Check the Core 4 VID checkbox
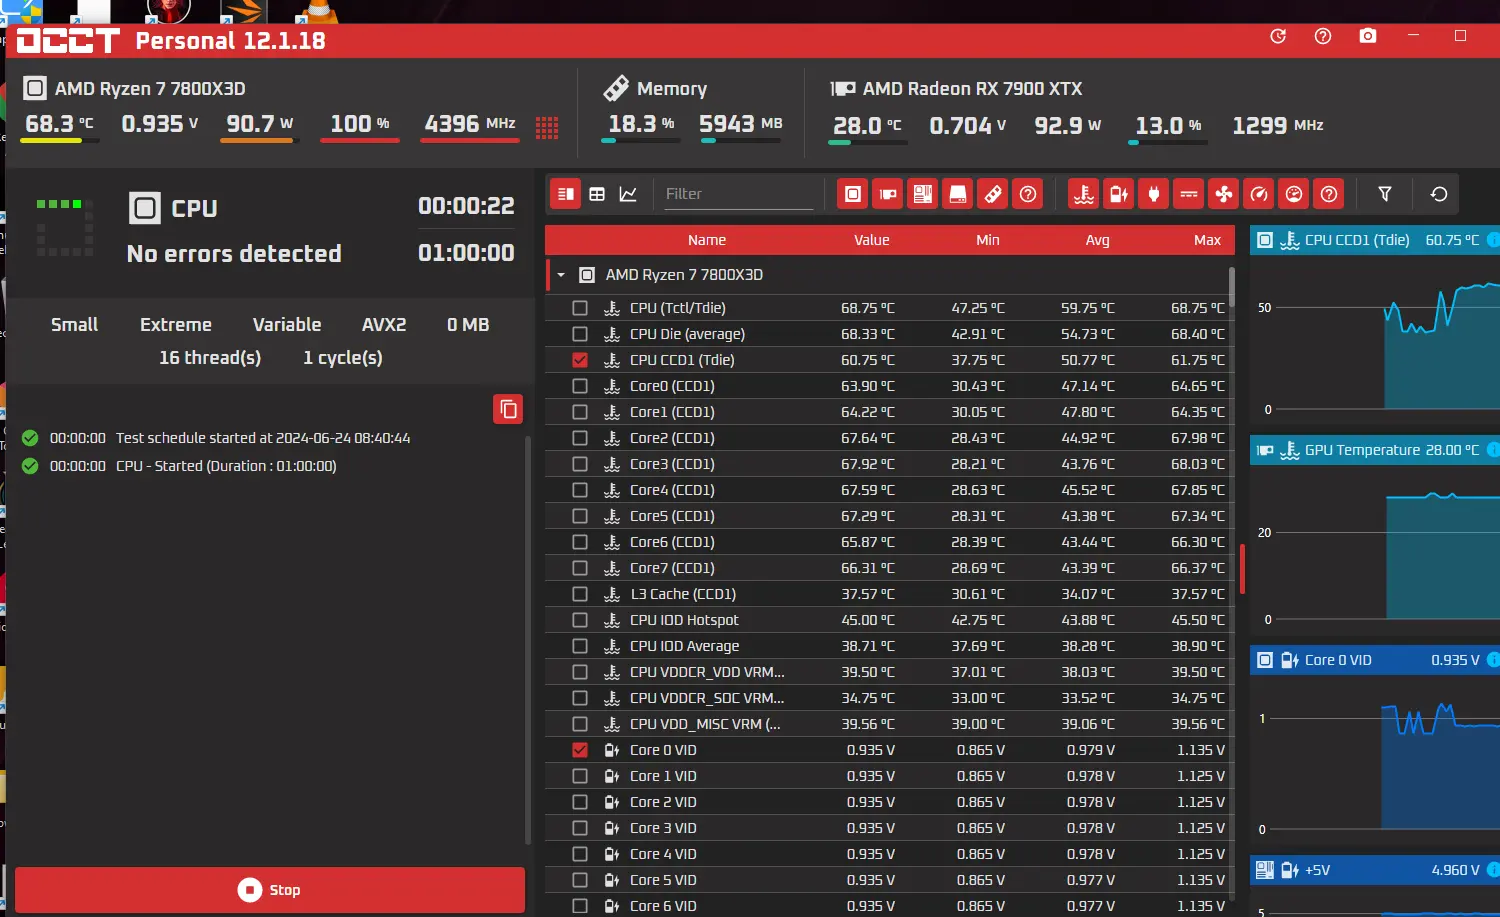Screen dimensions: 1500x917 click(580, 854)
